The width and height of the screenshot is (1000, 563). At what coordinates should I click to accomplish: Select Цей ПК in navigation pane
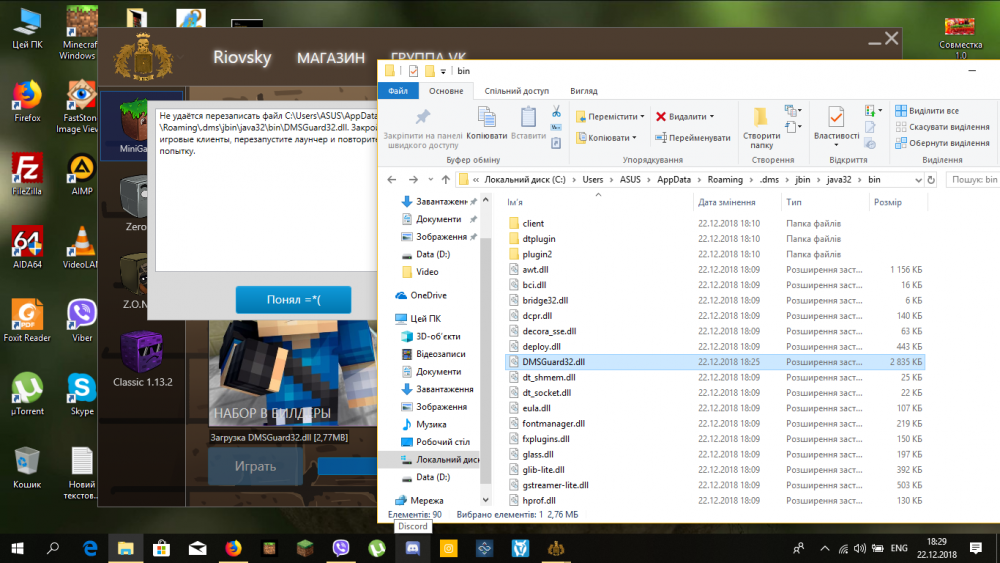(x=418, y=318)
